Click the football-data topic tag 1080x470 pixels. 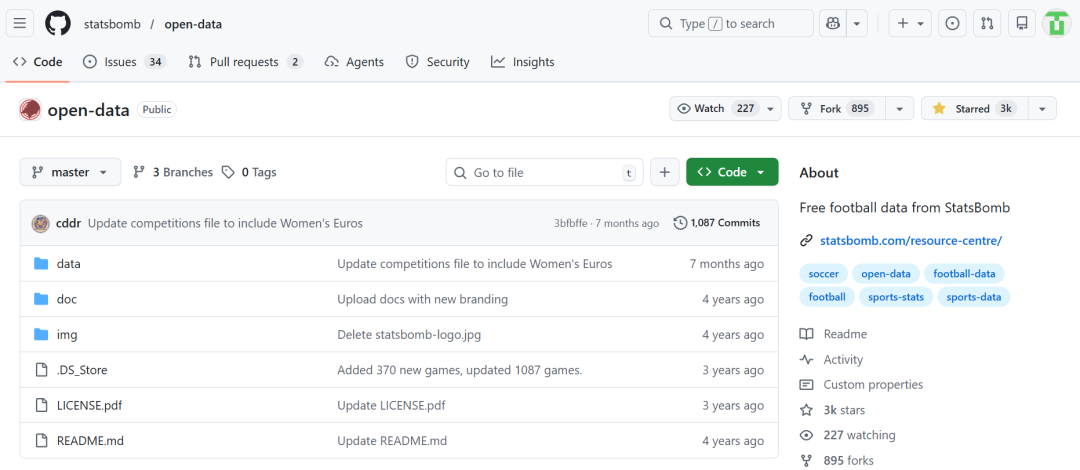coord(964,273)
